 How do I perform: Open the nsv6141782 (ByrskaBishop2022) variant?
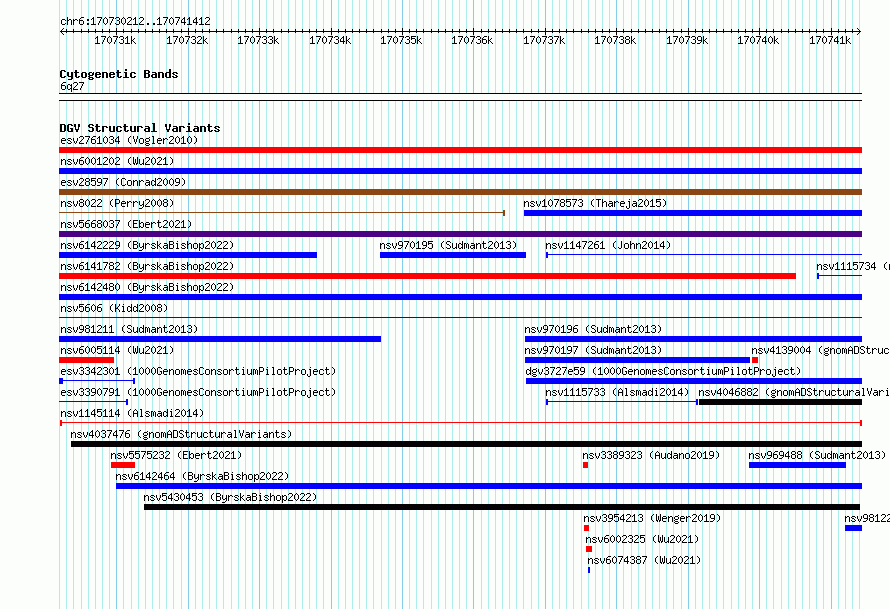[147, 266]
